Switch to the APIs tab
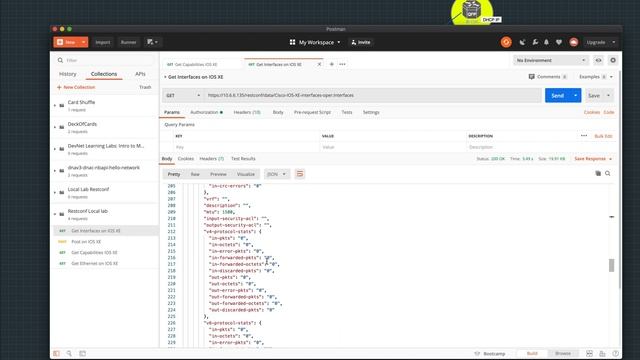The image size is (640, 360). [140, 74]
